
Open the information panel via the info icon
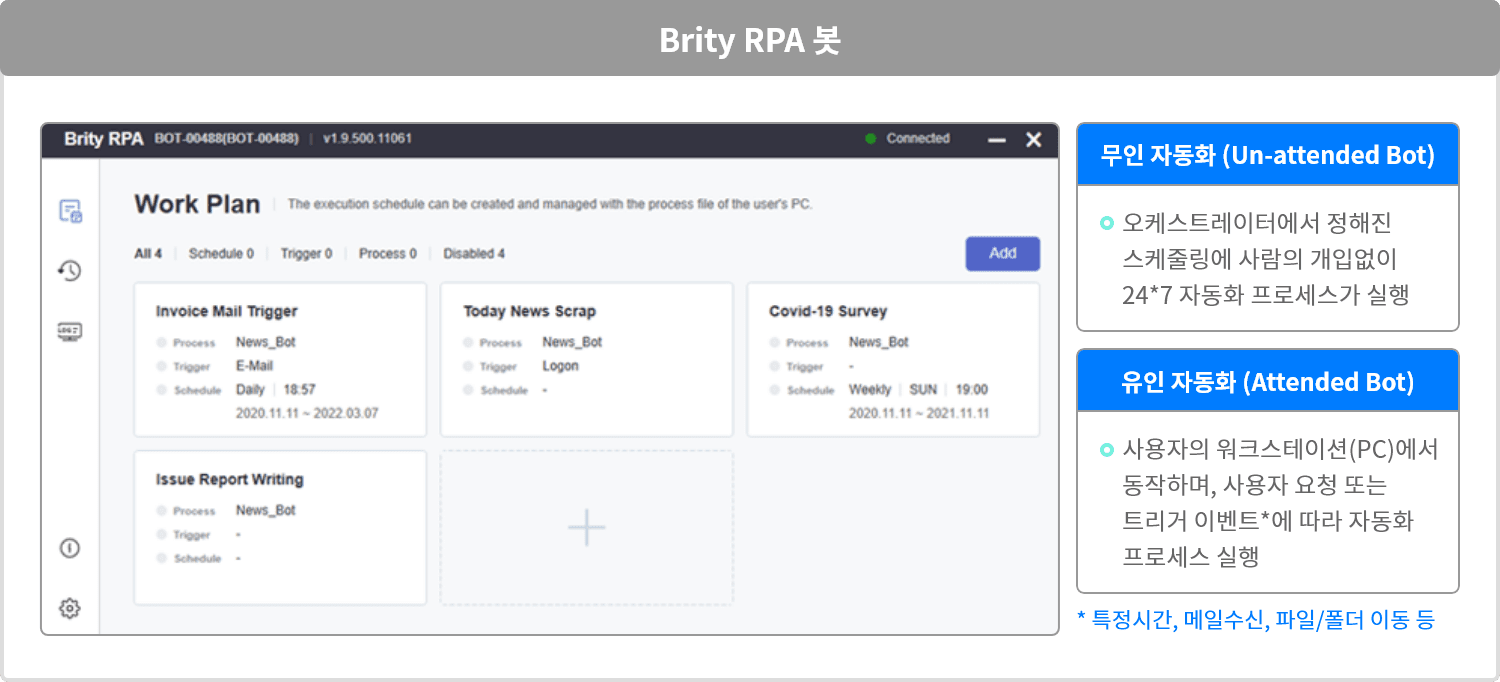pos(69,548)
